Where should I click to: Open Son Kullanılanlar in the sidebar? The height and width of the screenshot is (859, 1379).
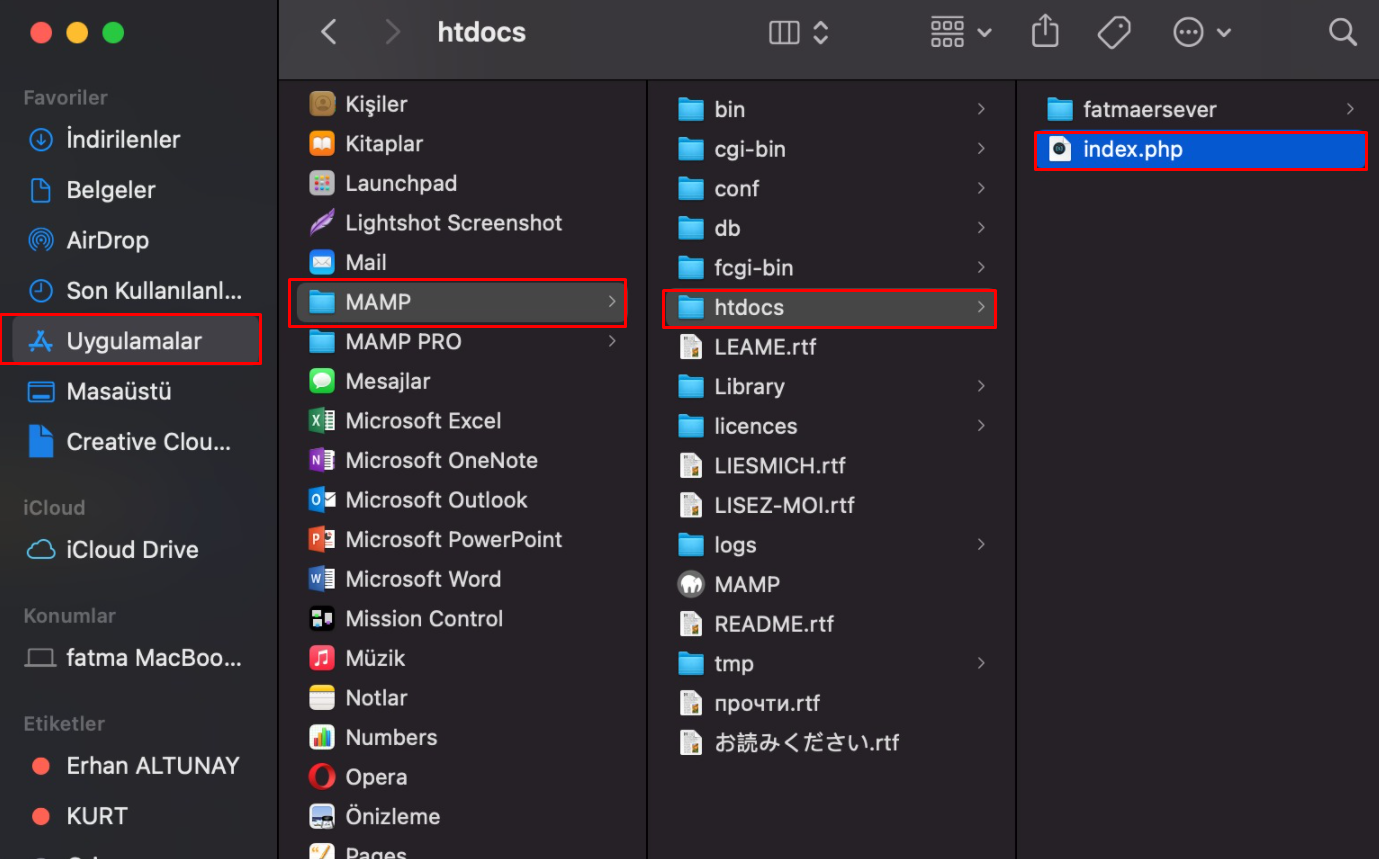pyautogui.click(x=138, y=291)
